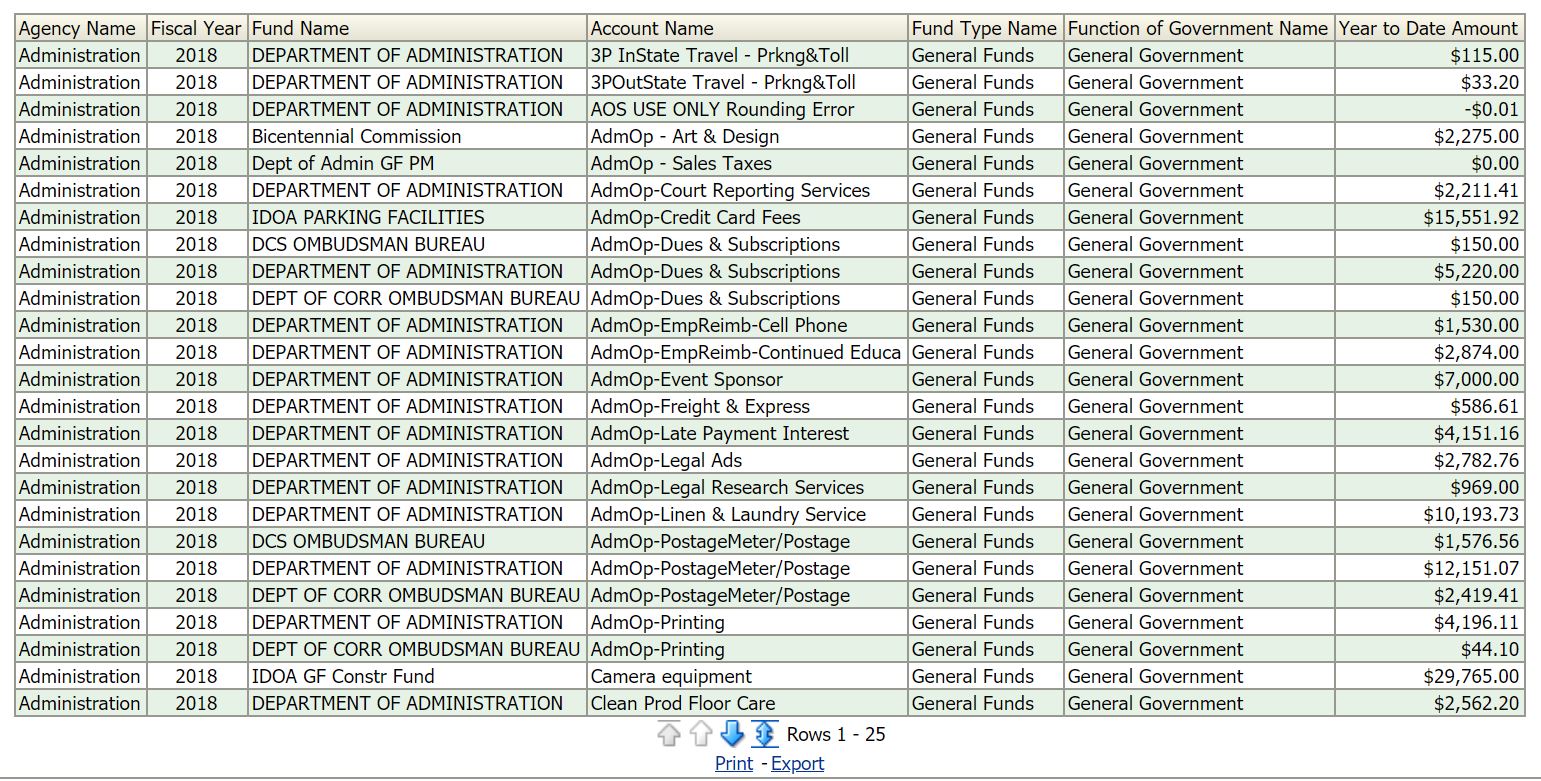Select the Year to Date Amount header

tap(1429, 28)
